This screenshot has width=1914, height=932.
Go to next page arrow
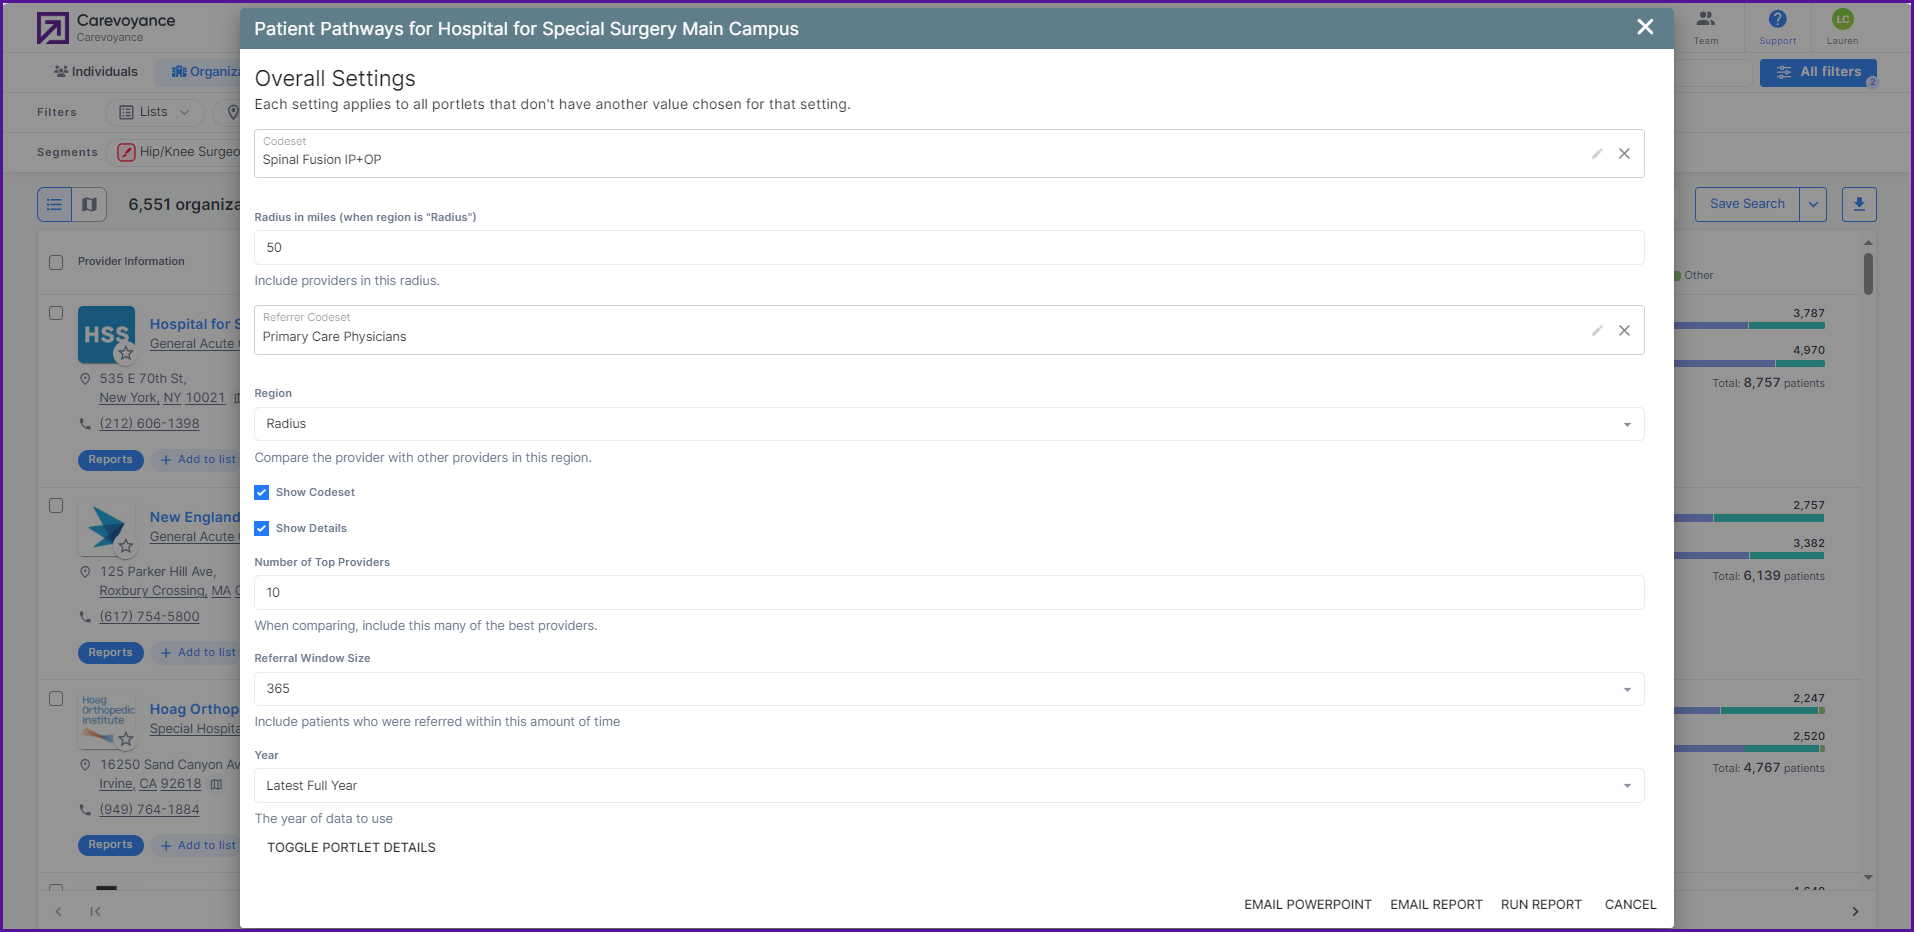coord(1855,912)
